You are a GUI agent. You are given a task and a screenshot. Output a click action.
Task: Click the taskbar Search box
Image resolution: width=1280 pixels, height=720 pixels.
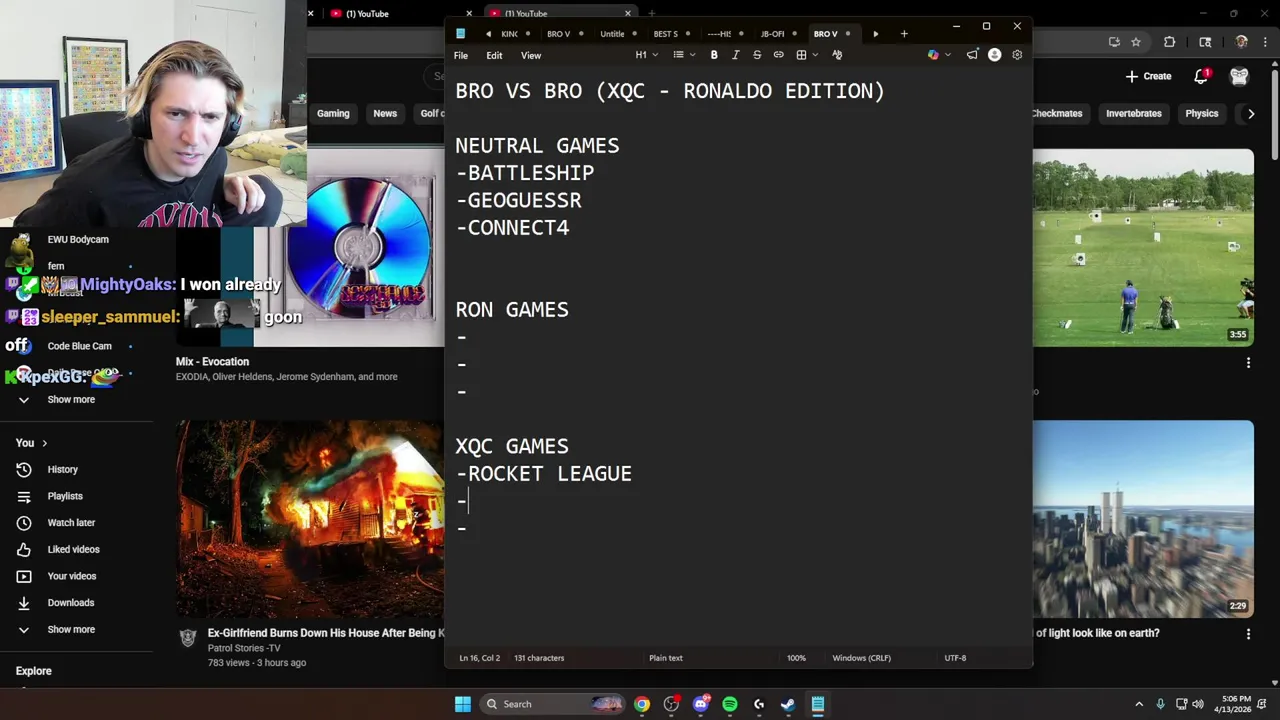point(551,704)
